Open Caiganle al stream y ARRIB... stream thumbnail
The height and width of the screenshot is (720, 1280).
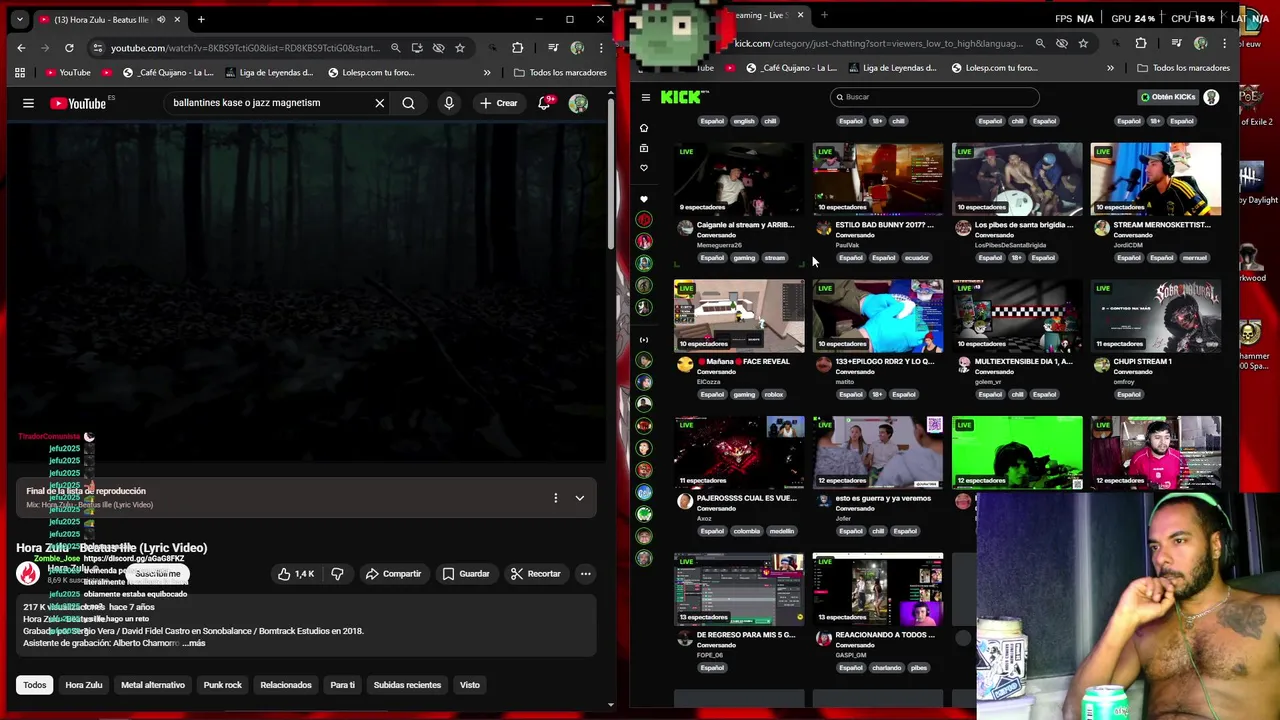pyautogui.click(x=739, y=179)
